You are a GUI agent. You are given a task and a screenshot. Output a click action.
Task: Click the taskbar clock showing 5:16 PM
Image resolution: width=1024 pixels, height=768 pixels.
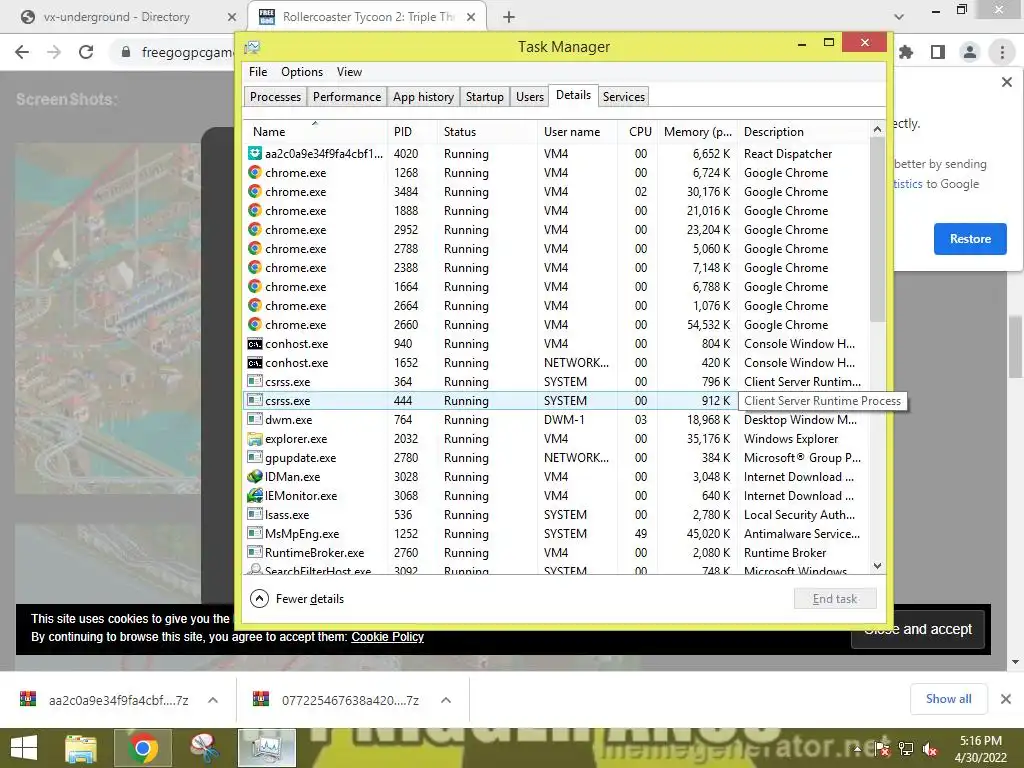(x=980, y=749)
